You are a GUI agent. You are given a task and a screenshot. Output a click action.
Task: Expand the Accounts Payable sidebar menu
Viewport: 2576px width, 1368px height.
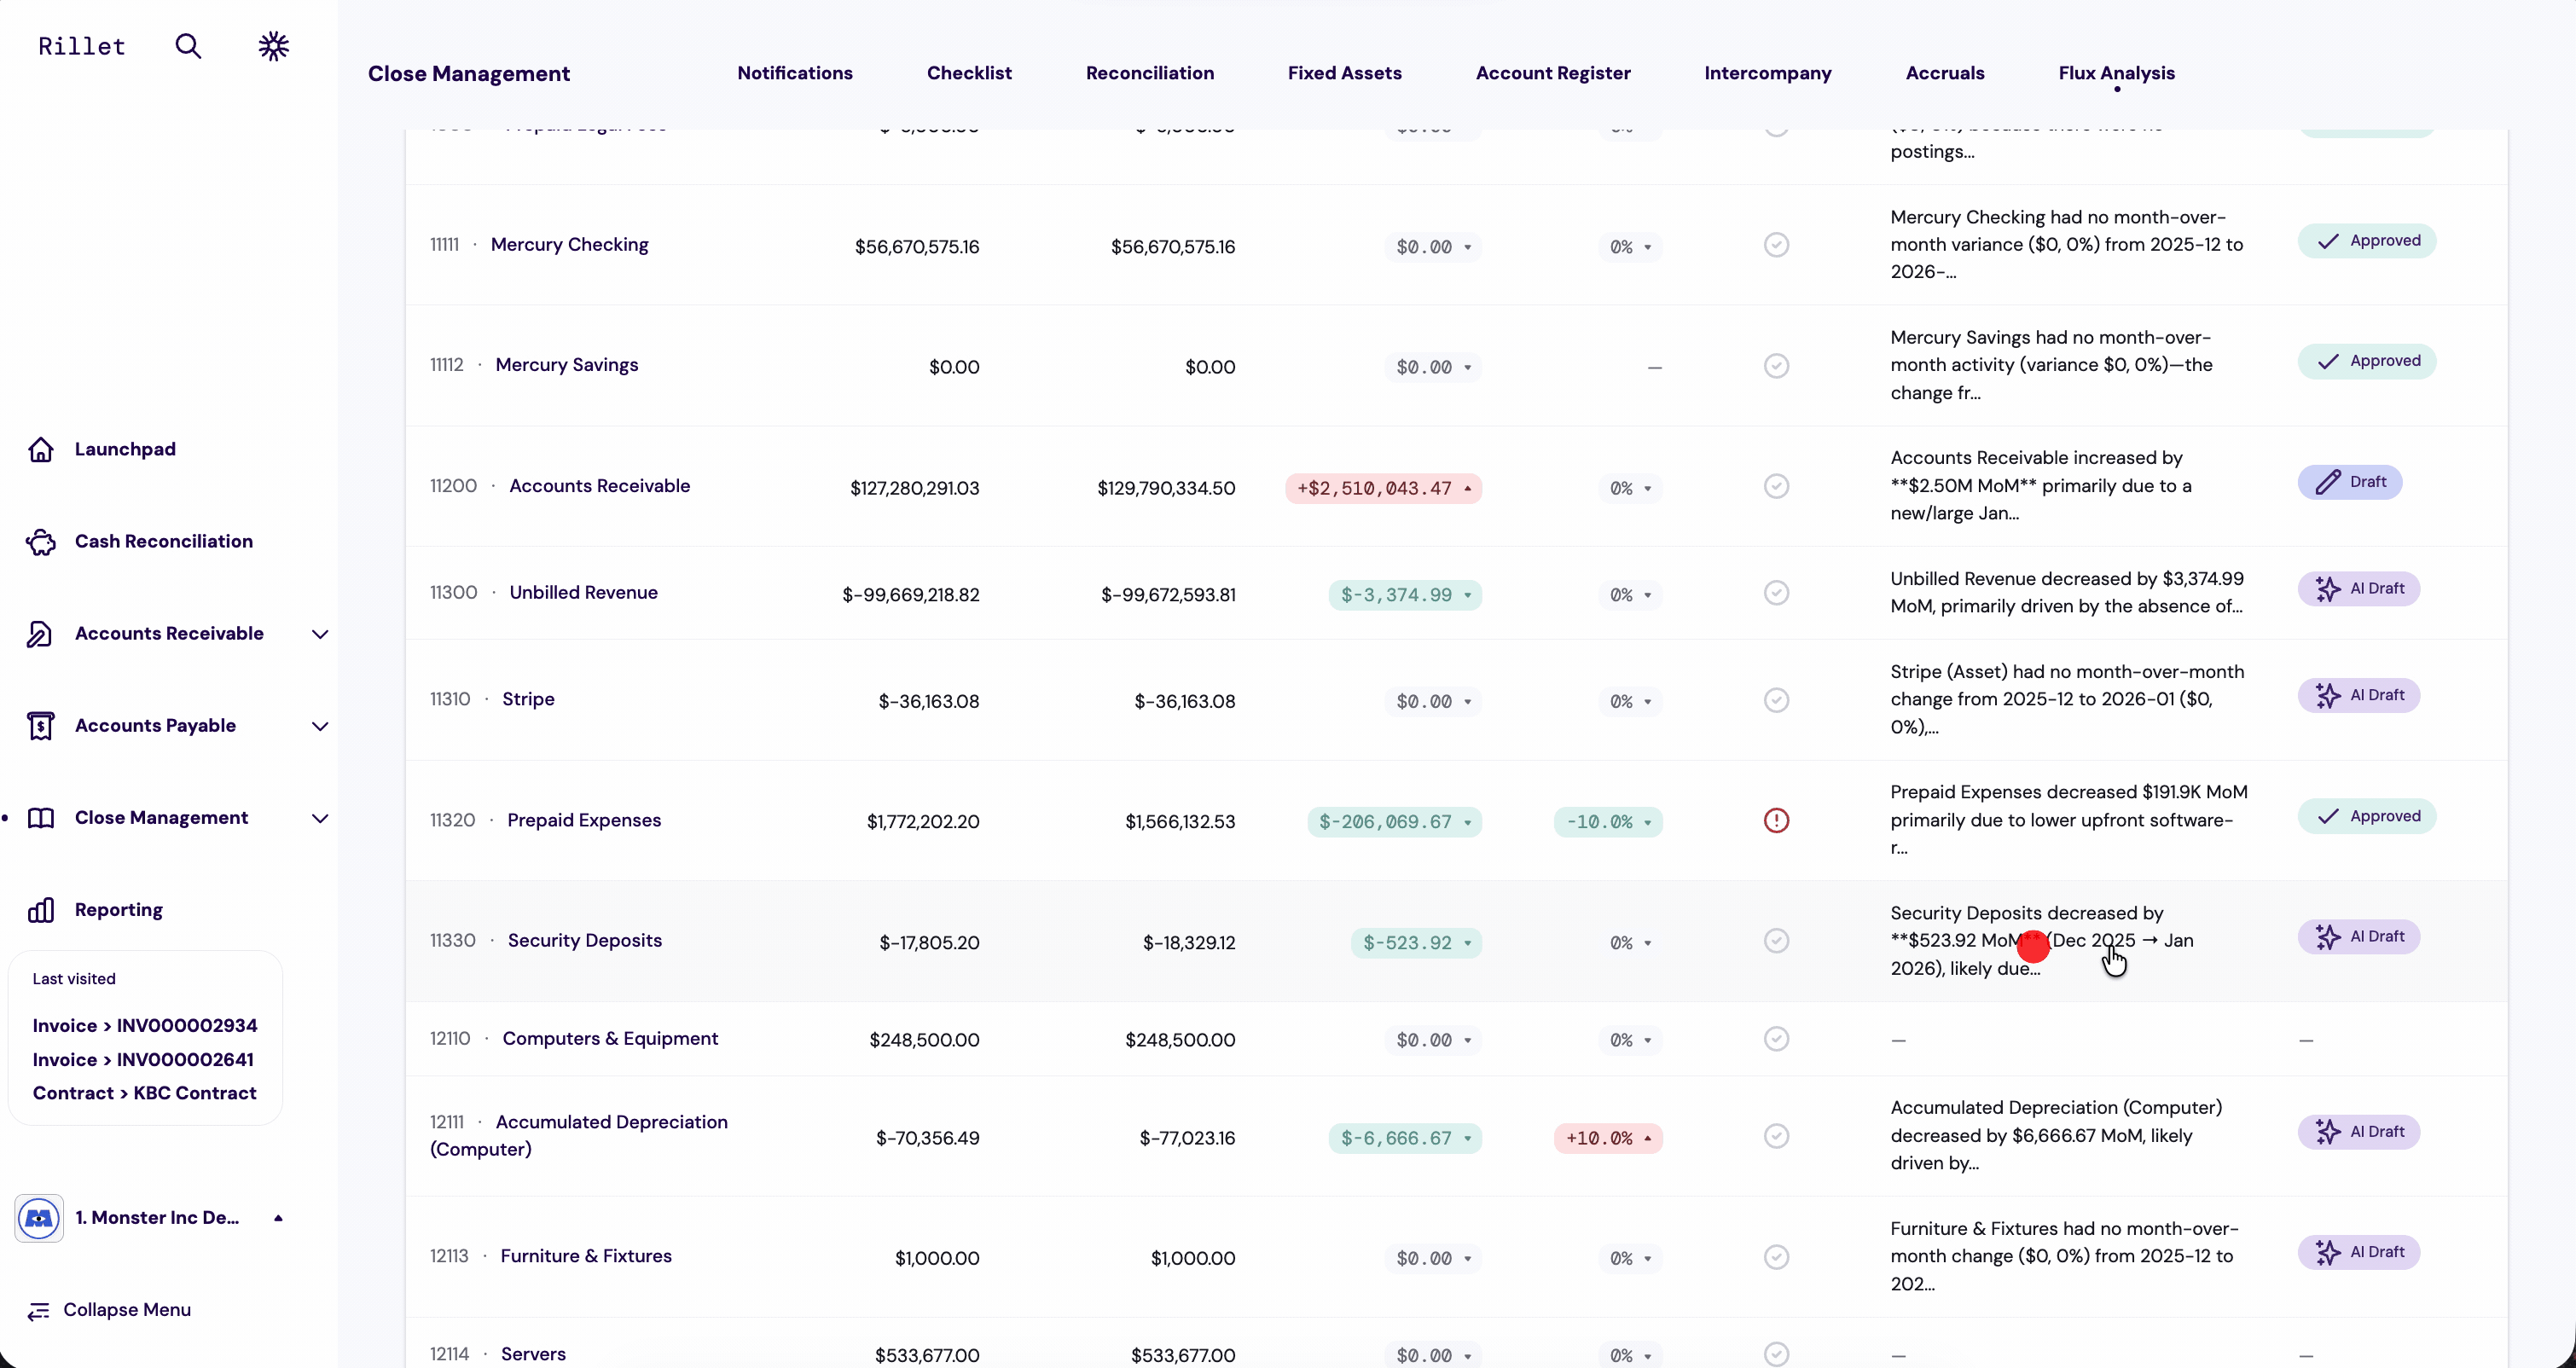pyautogui.click(x=320, y=726)
